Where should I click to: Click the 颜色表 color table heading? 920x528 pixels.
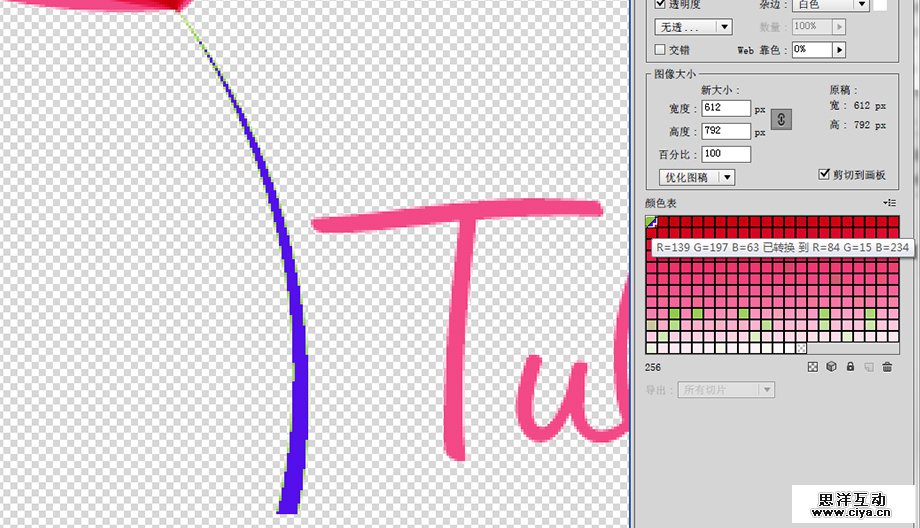[661, 203]
